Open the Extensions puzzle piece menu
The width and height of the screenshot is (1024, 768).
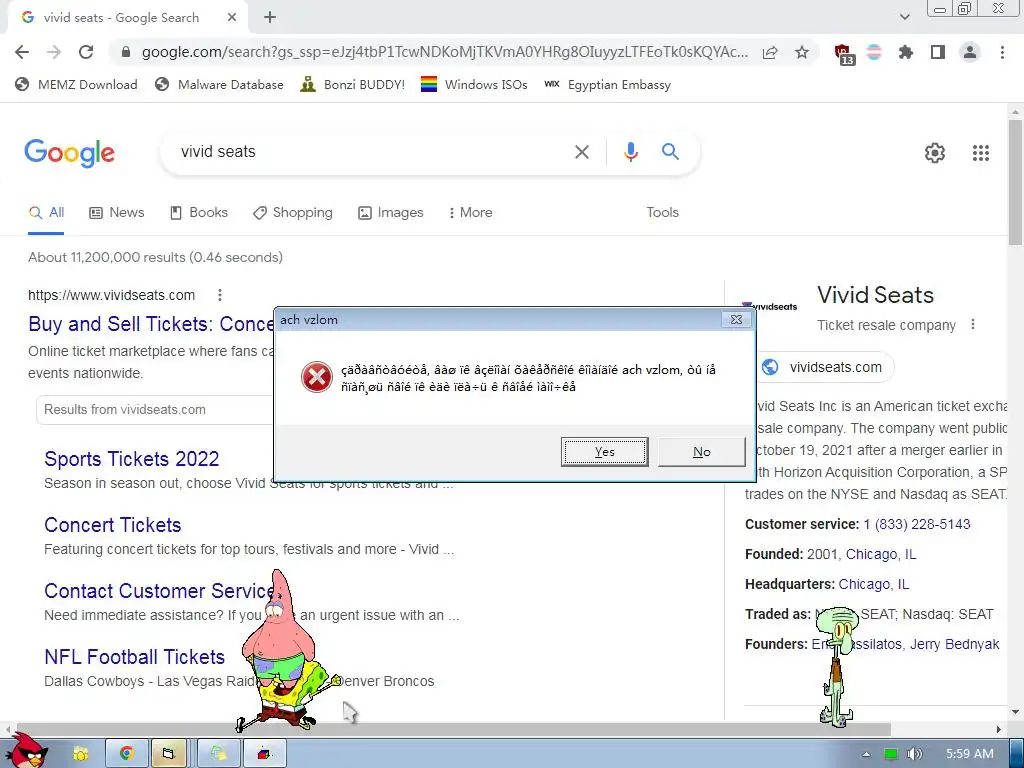click(906, 52)
